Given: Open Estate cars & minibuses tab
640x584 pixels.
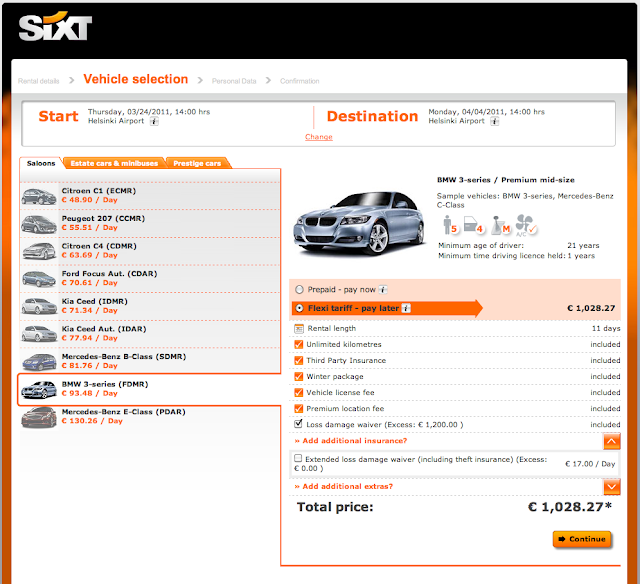Looking at the screenshot, I should pos(114,163).
